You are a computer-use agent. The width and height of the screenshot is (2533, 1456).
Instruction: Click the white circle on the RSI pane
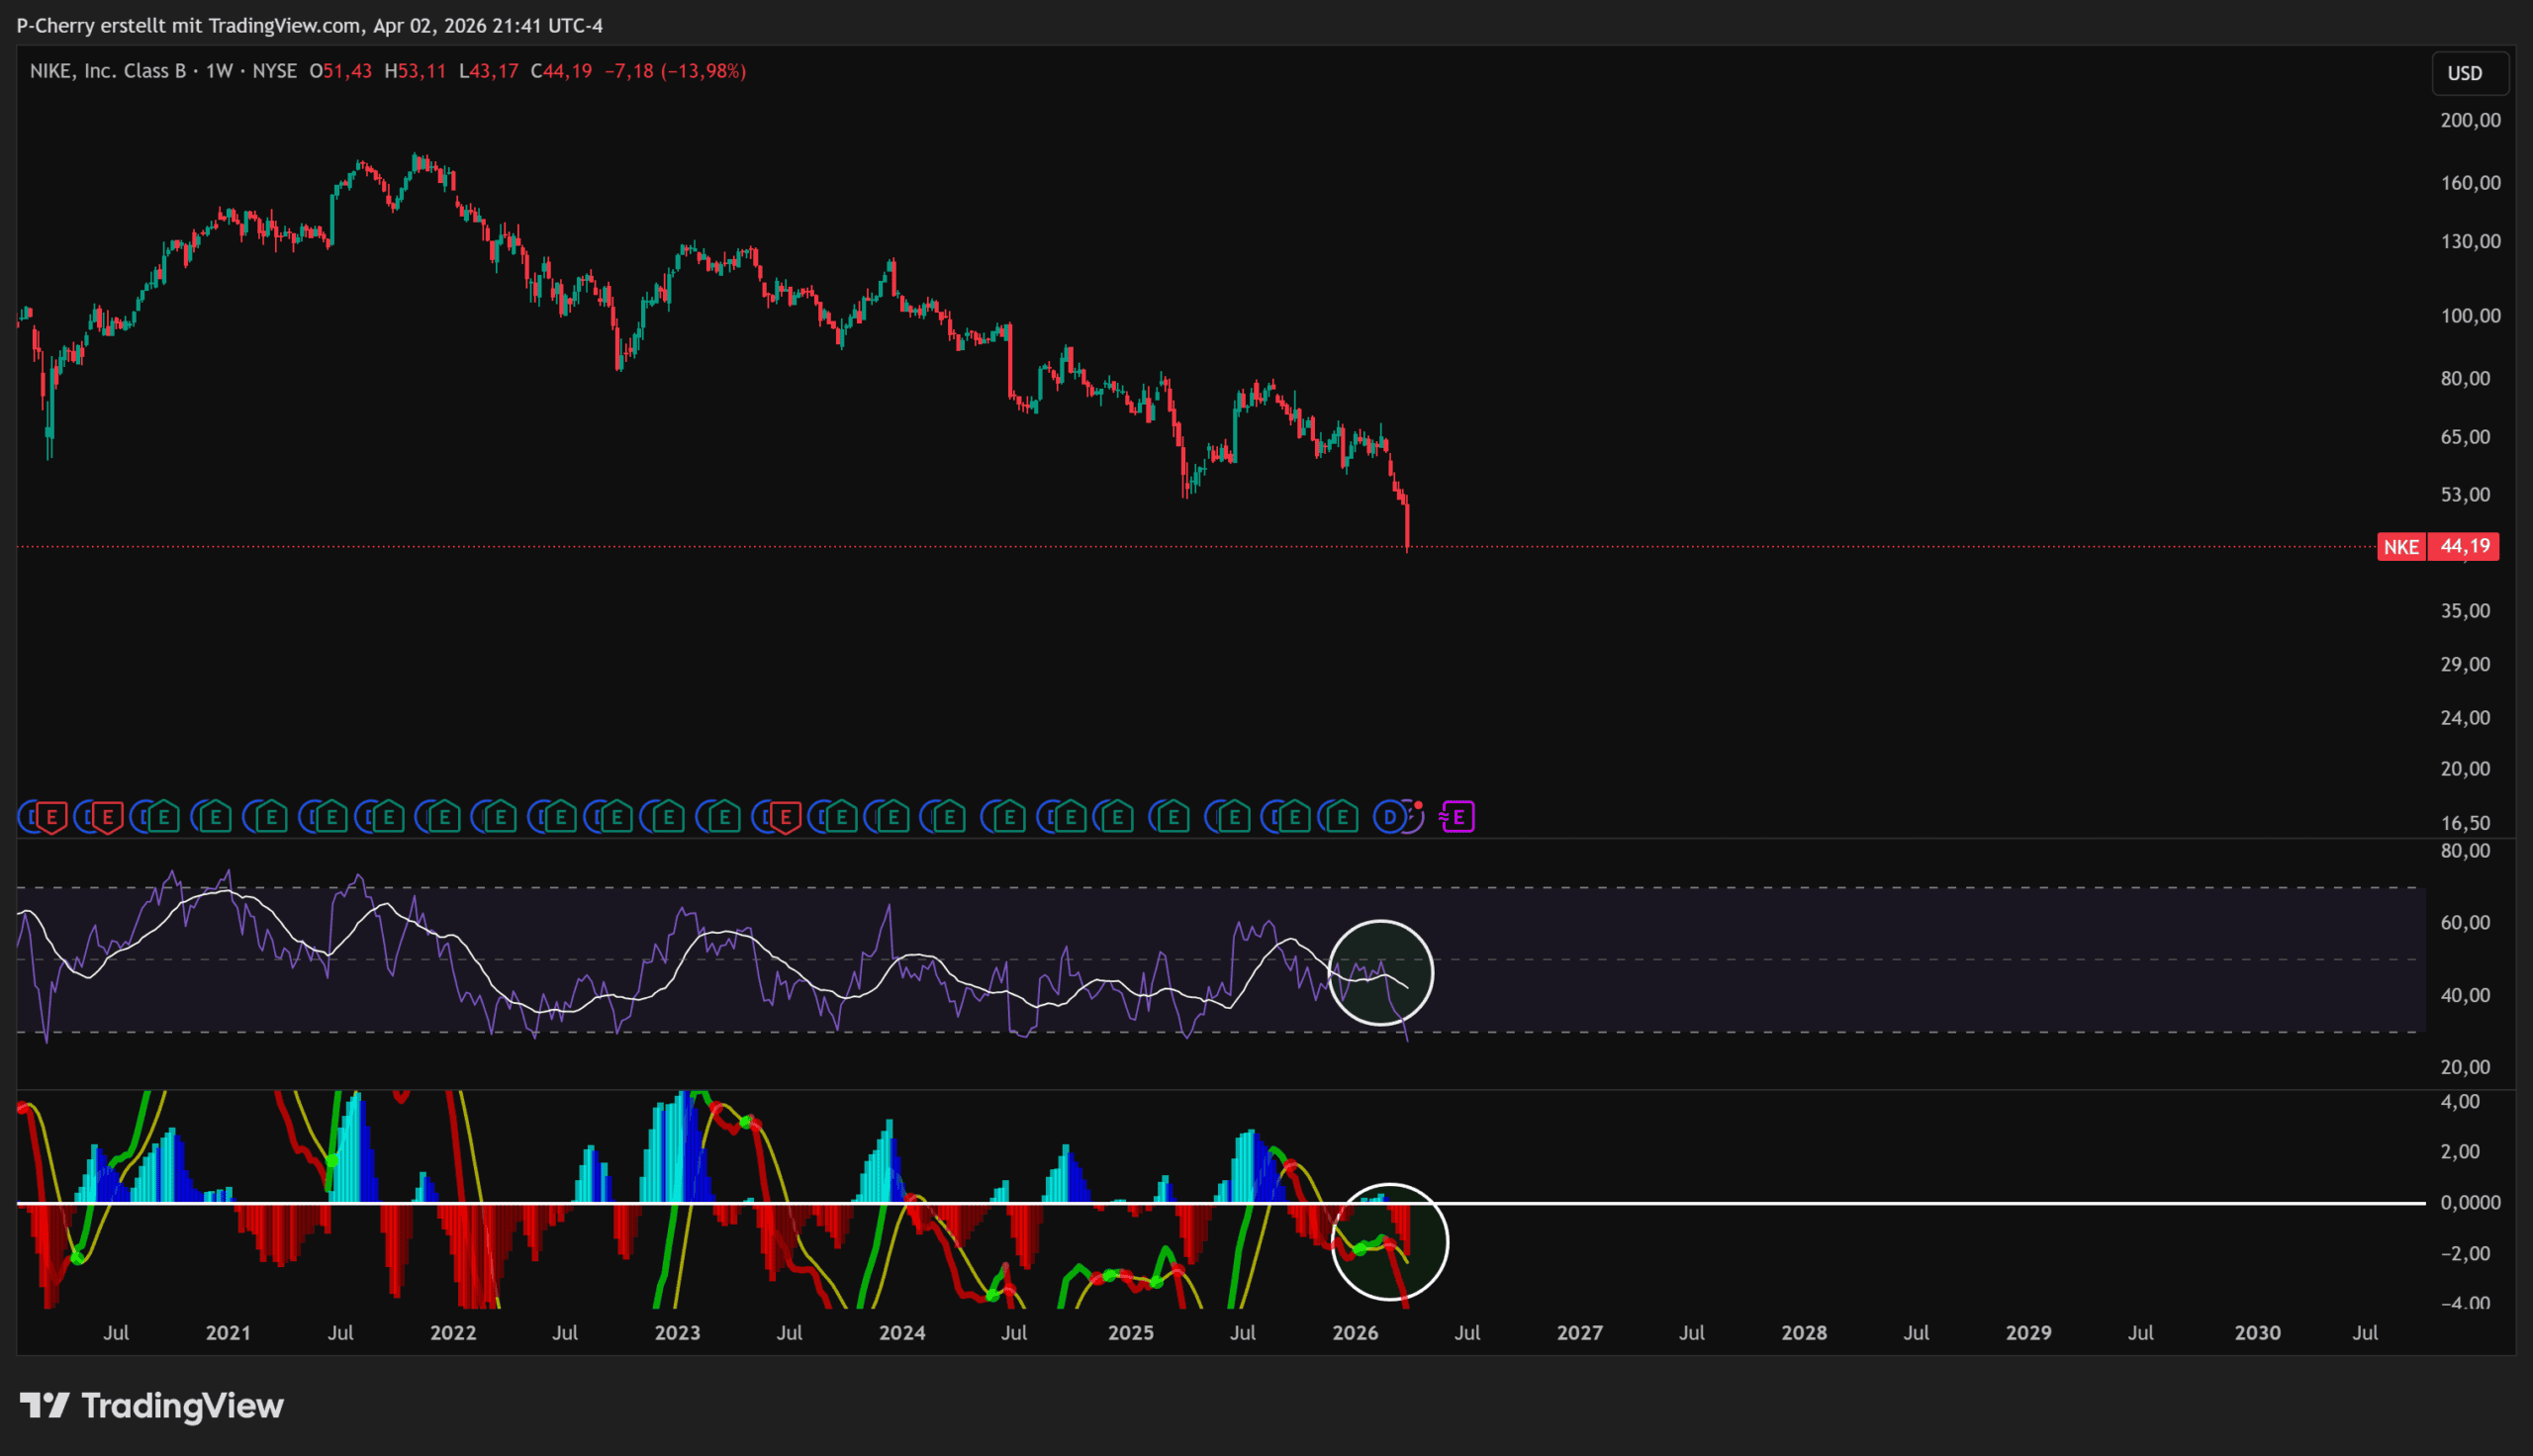1381,972
